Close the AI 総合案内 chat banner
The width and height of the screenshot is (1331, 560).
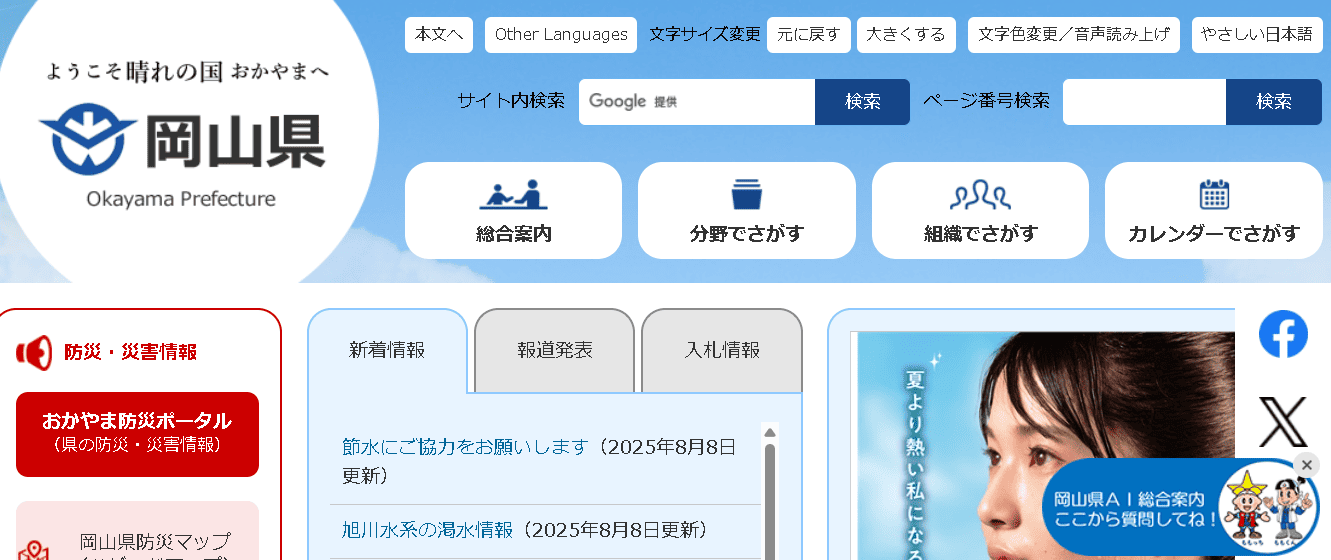click(1306, 465)
